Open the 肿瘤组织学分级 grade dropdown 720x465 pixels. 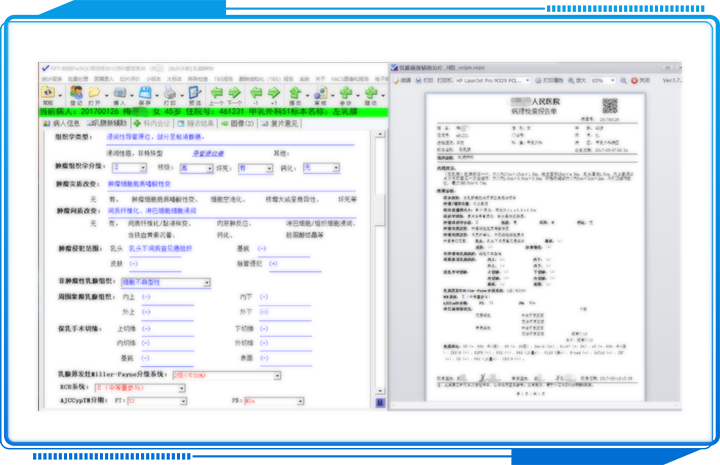click(x=142, y=169)
